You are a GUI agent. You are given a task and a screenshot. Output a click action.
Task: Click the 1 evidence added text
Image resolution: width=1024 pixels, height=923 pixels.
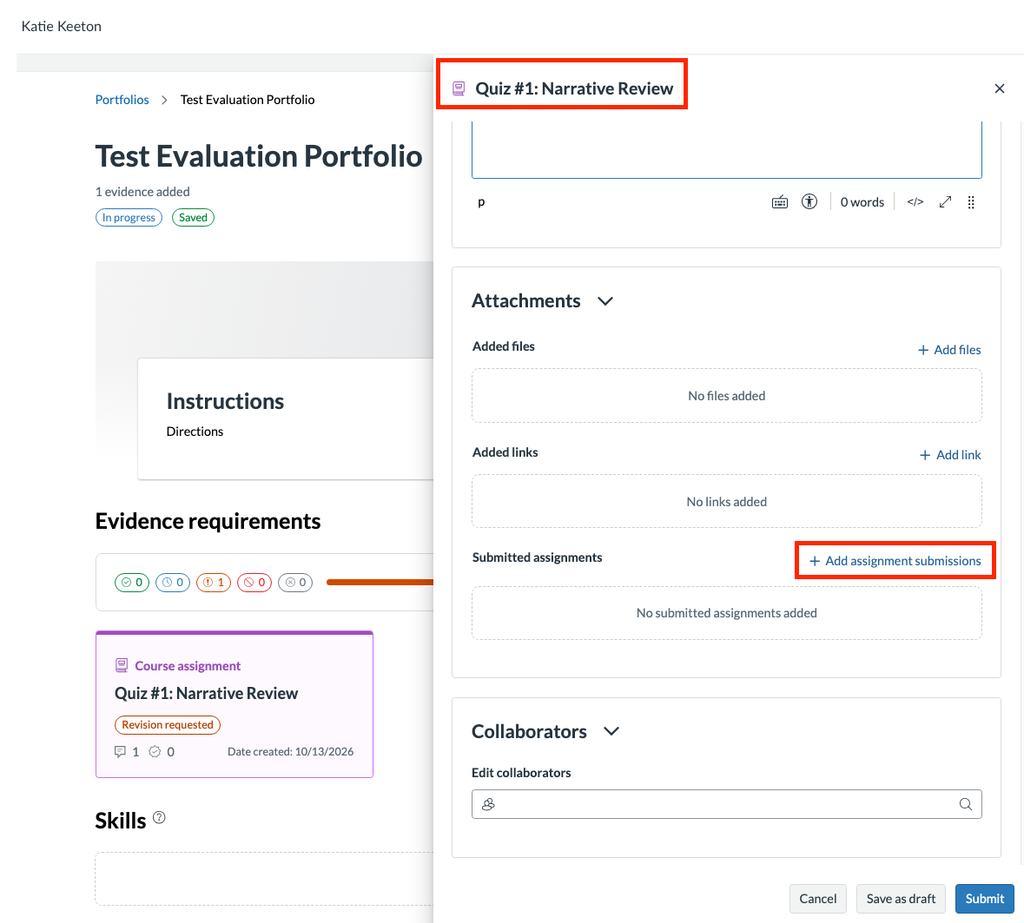[x=142, y=191]
